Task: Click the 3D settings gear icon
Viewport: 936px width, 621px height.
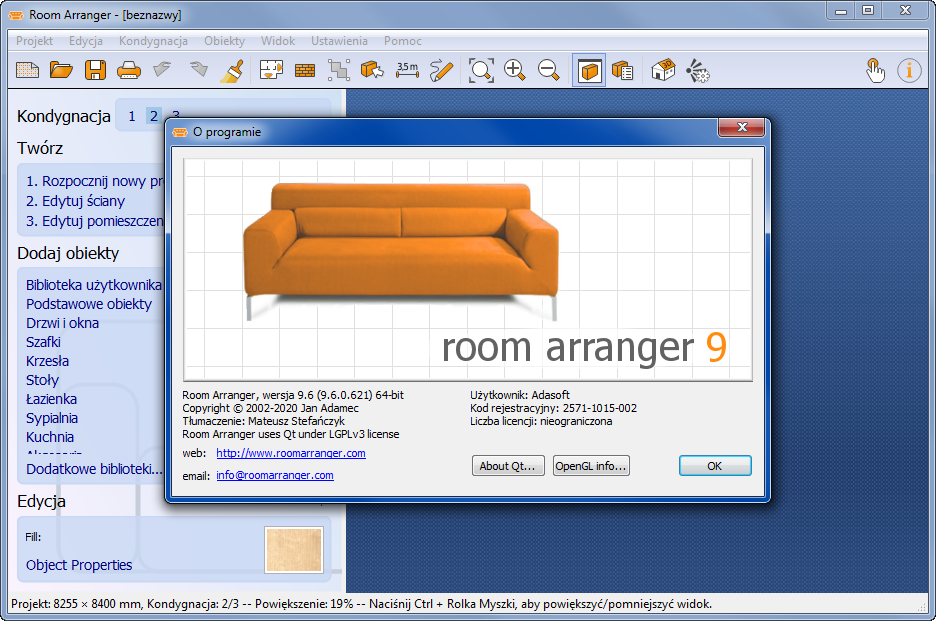Action: tap(697, 70)
